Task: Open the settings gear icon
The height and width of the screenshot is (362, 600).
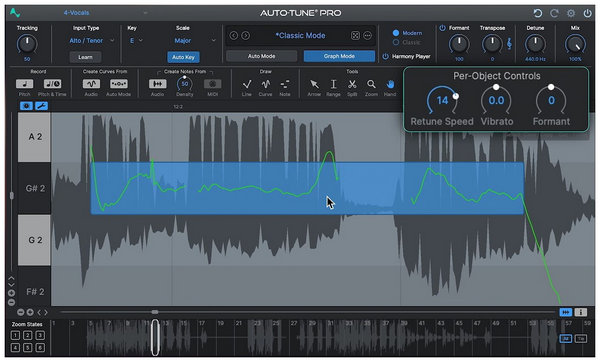Action: tap(571, 13)
